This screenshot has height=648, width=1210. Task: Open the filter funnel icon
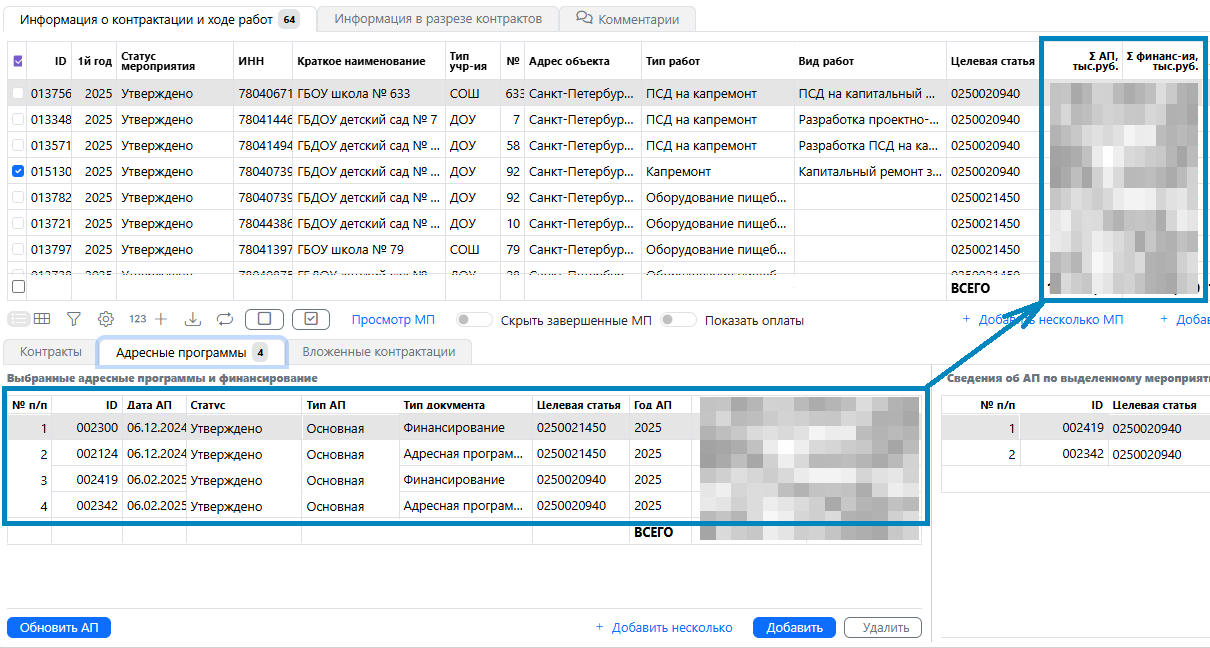(x=74, y=319)
